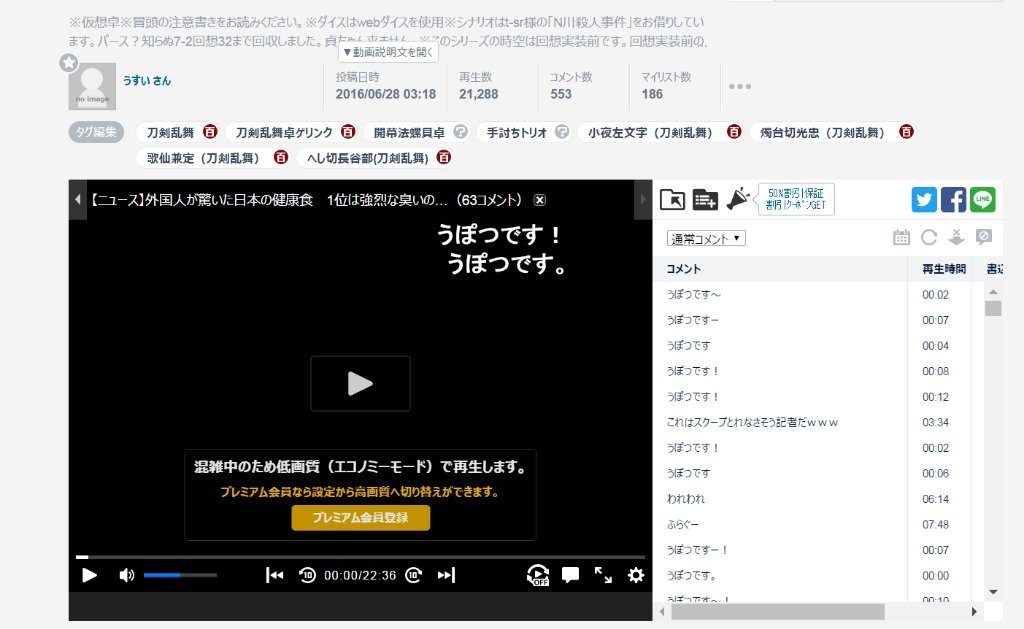Screen dimensions: 1024x629
Task: Click the megaphone promotion icon
Action: (738, 199)
